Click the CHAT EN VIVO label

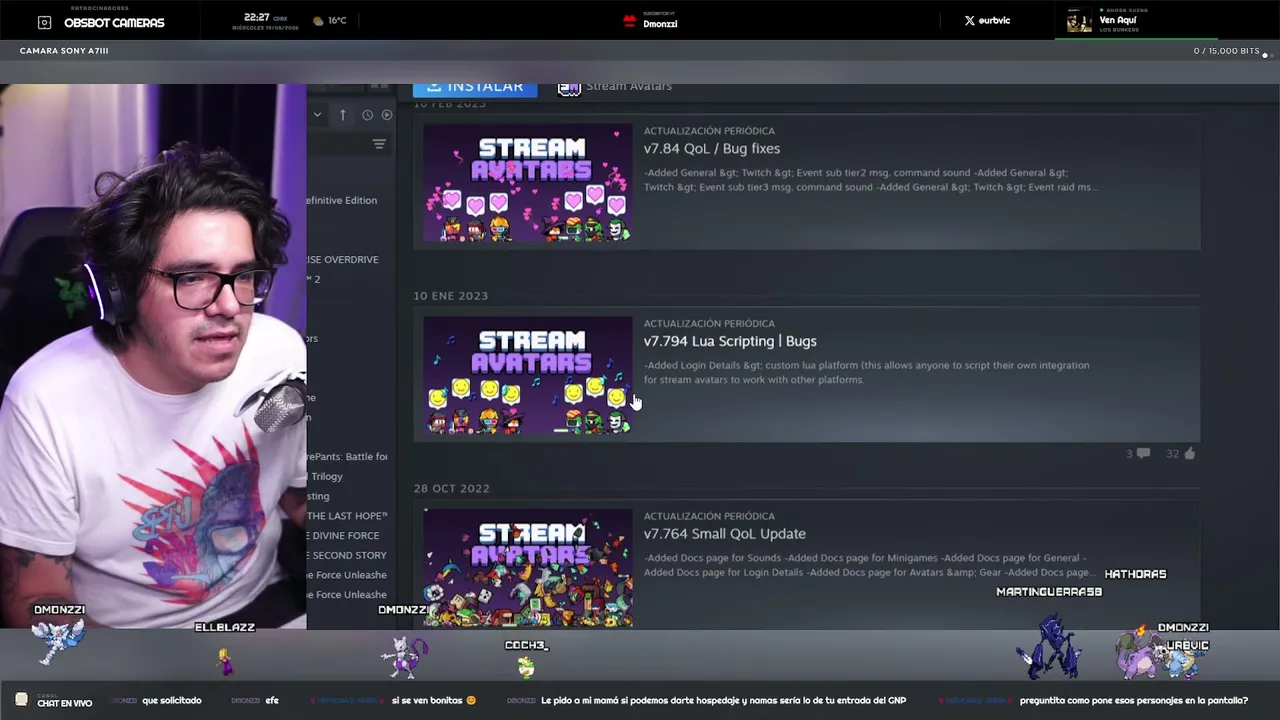[x=65, y=703]
